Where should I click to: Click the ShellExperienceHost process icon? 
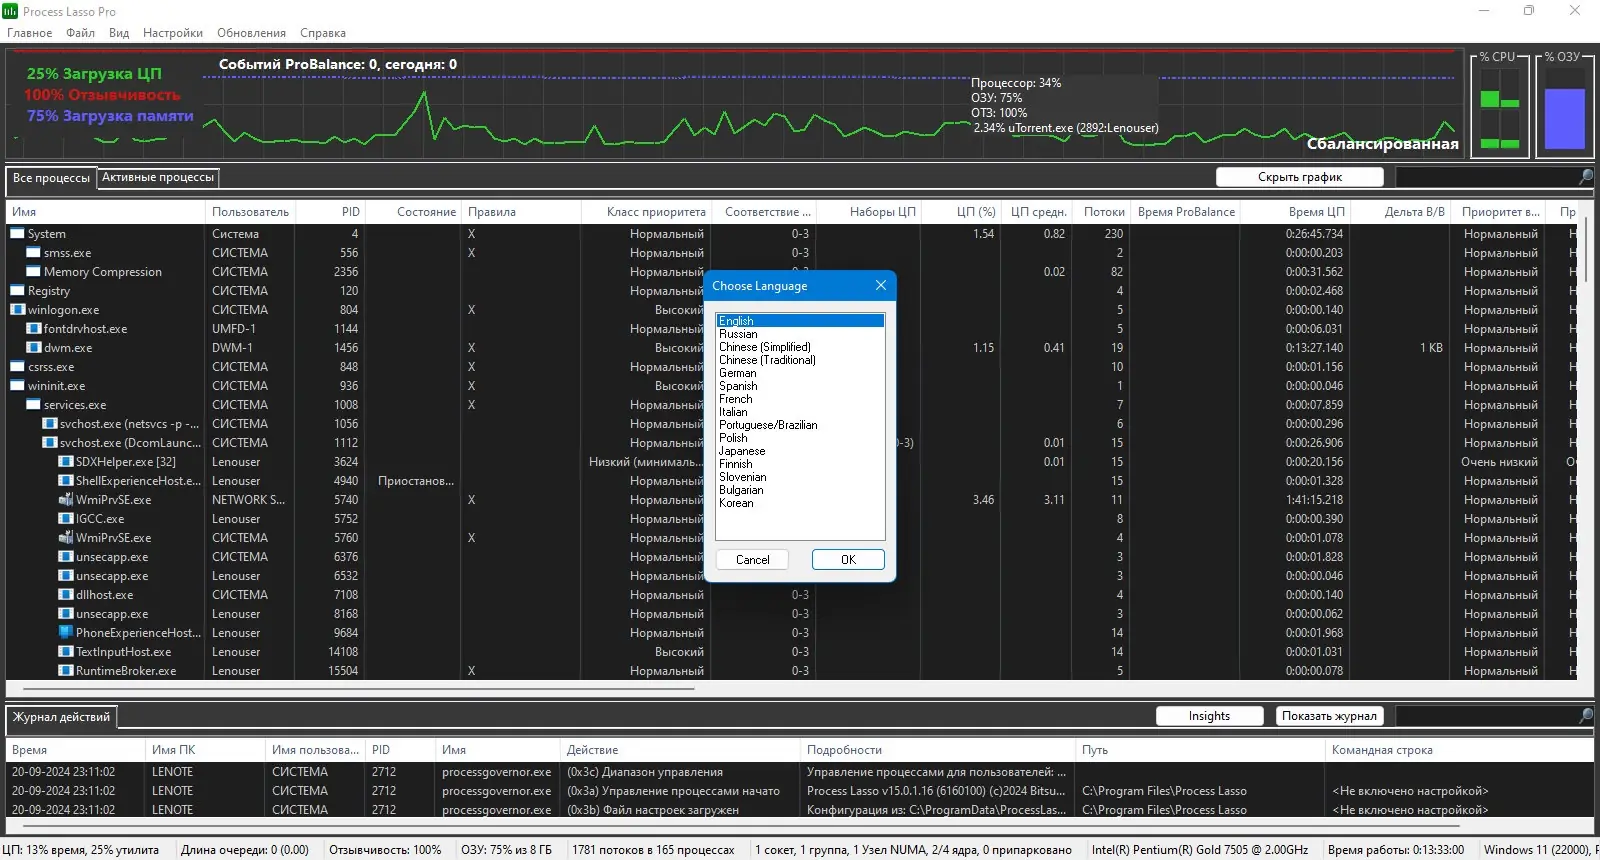coord(65,481)
